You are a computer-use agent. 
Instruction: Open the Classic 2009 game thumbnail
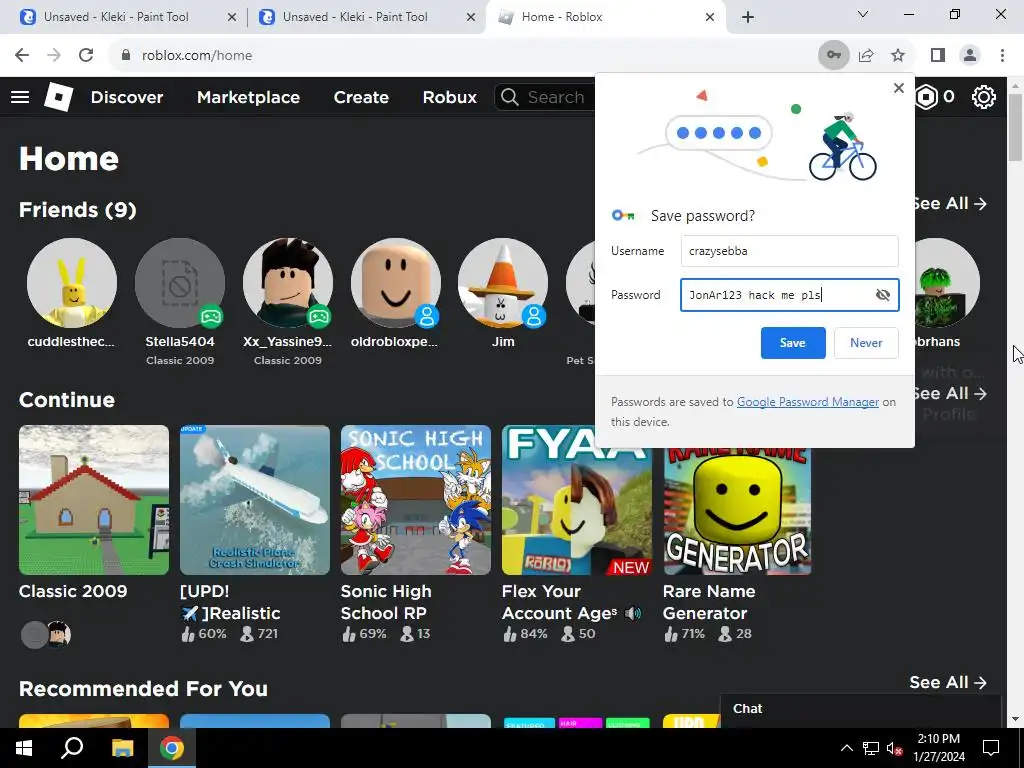(x=94, y=500)
